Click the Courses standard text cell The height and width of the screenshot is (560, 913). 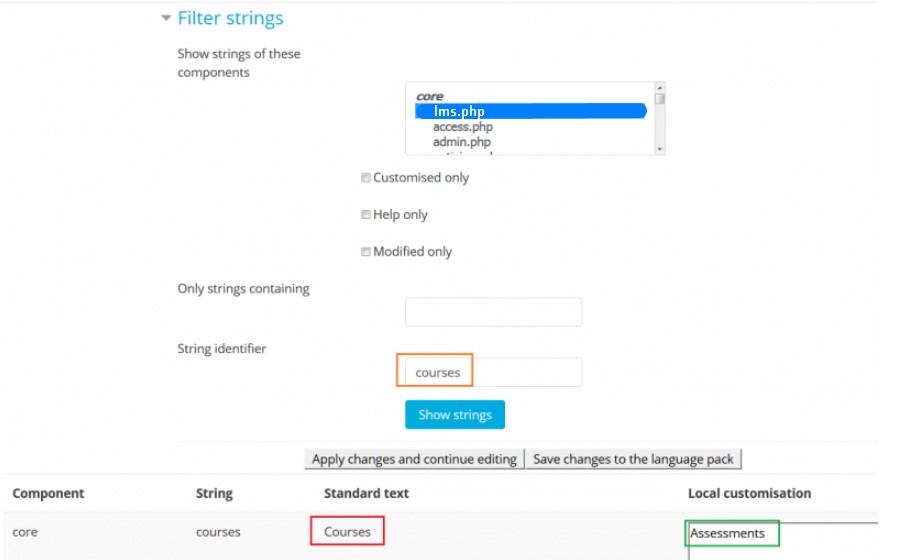[x=348, y=532]
